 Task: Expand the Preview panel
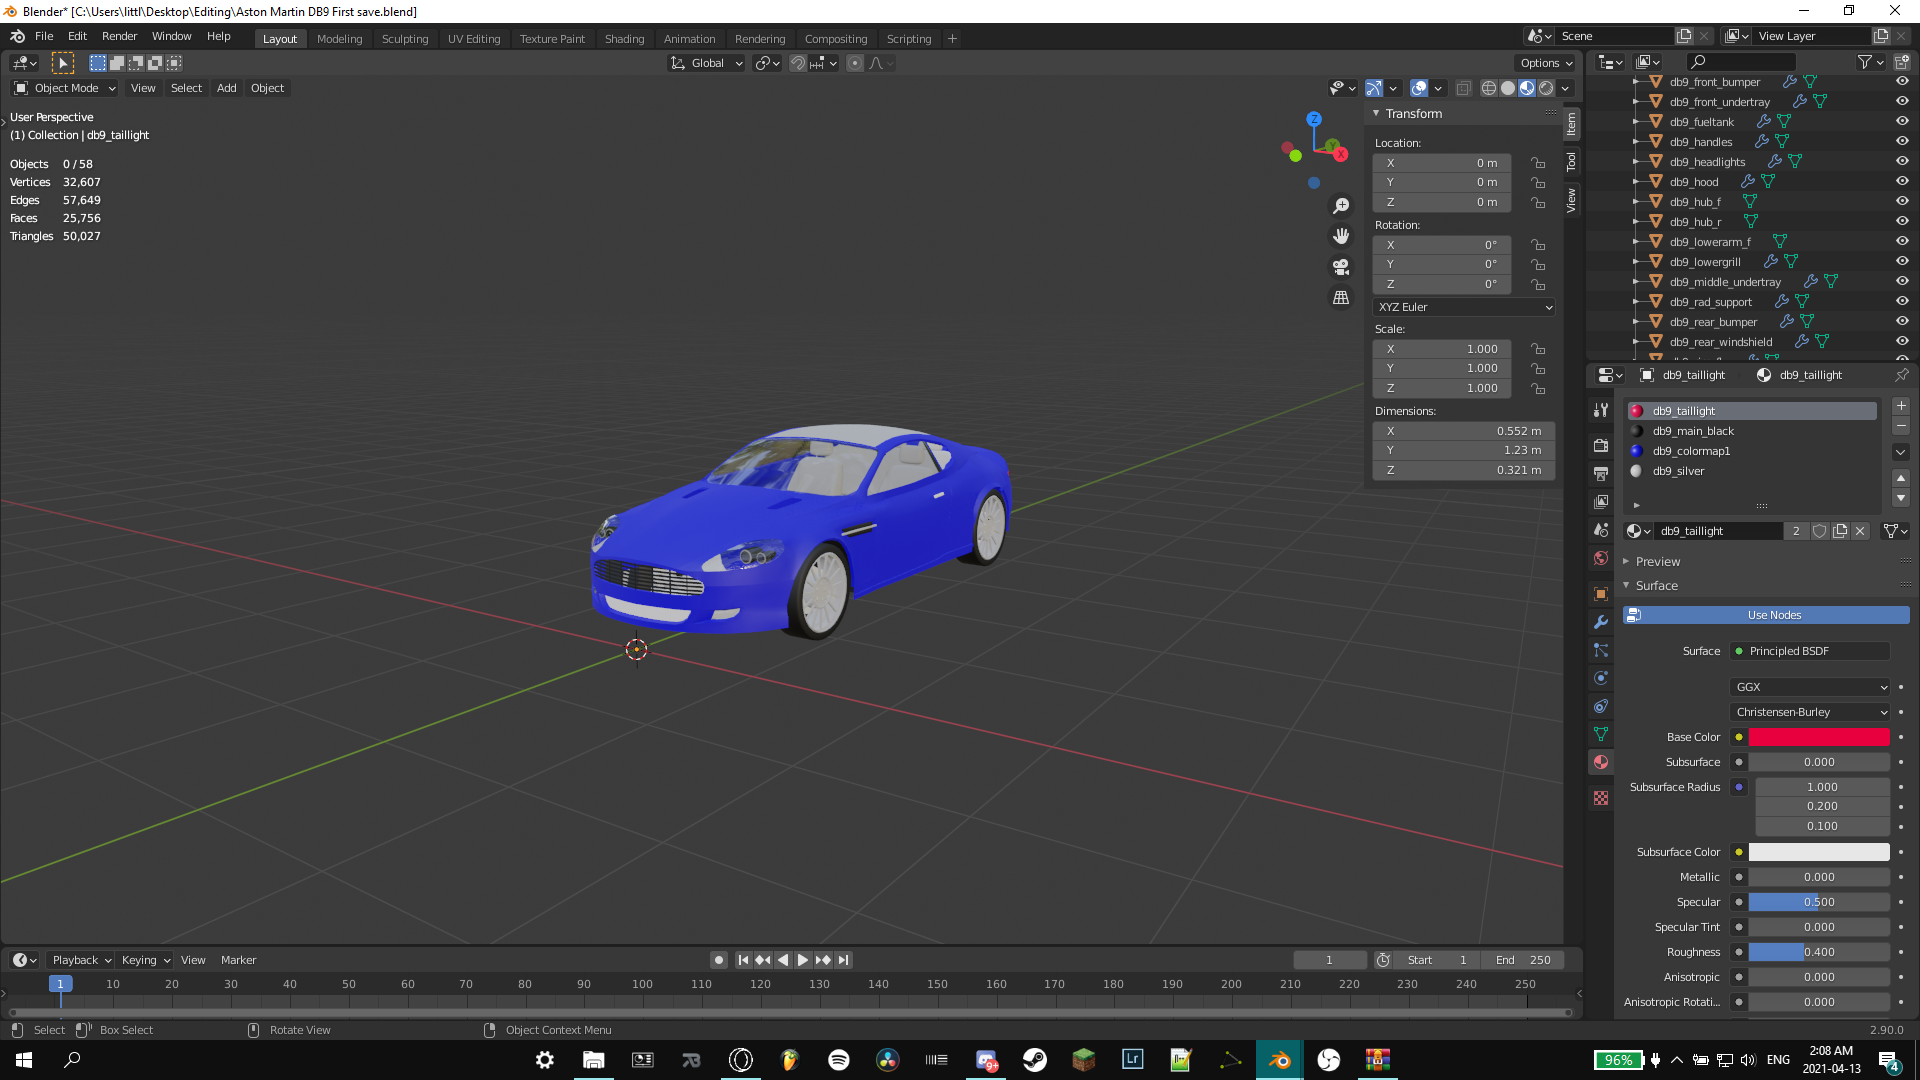point(1657,562)
